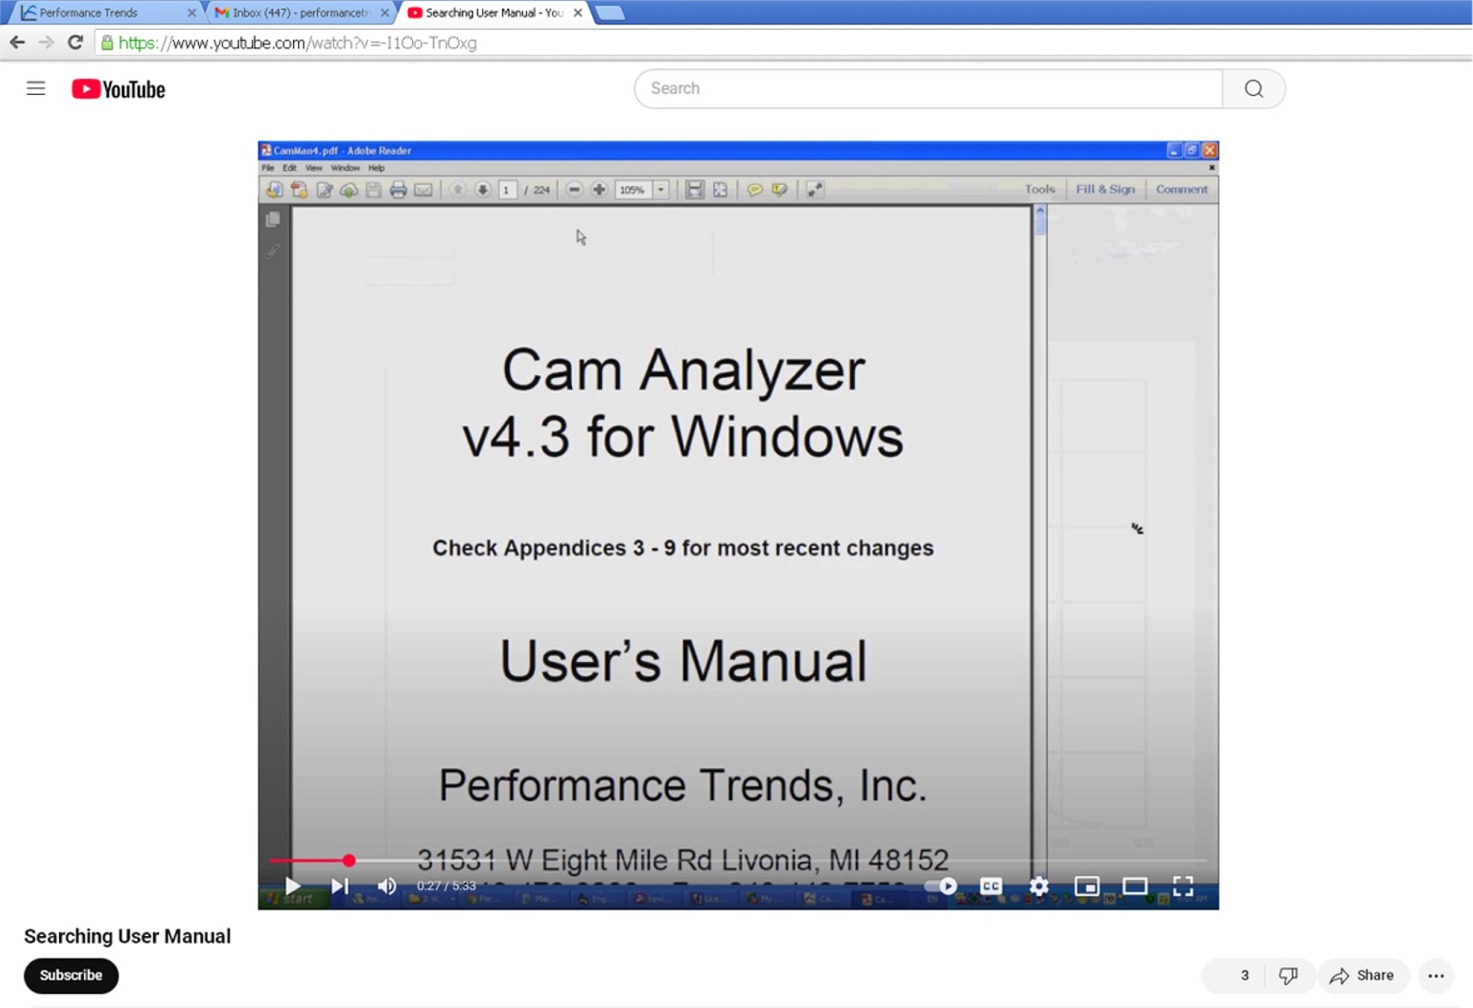The width and height of the screenshot is (1473, 1008).
Task: Click the Adobe Reader email envelope icon
Action: (423, 190)
